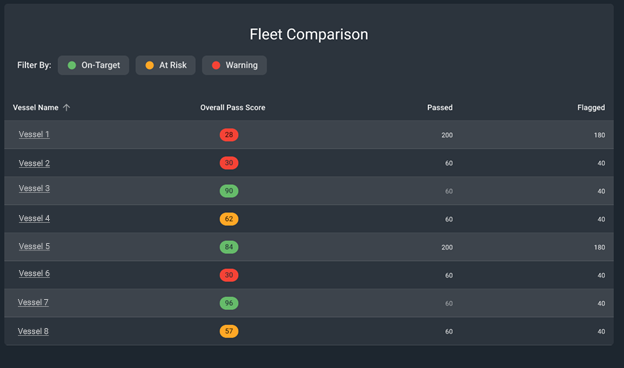This screenshot has height=368, width=624.
Task: Open the Vessel 3 link
Action: click(34, 188)
